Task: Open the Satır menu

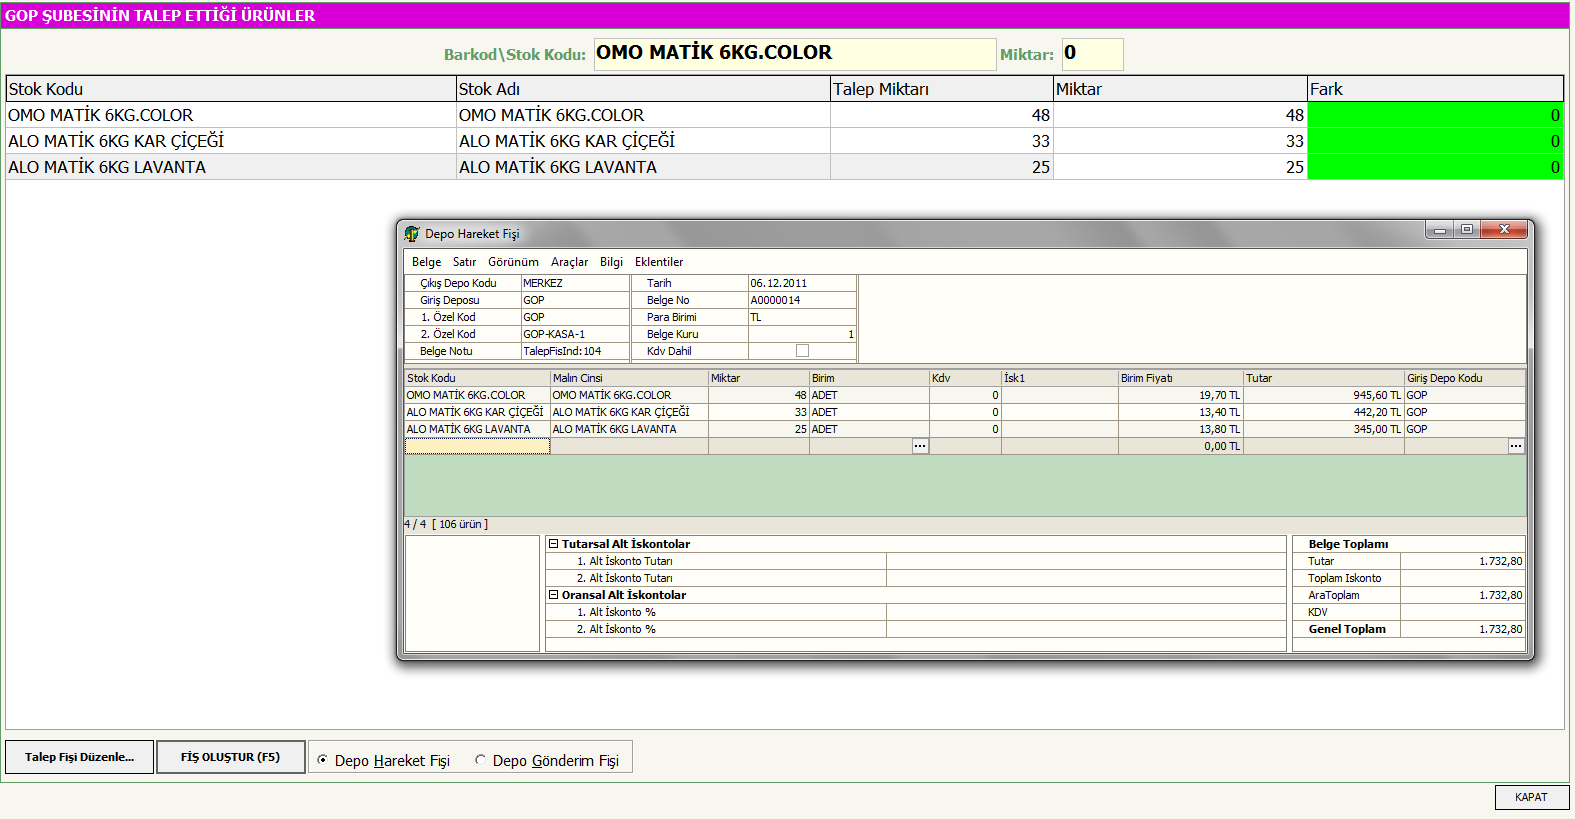Action: coord(464,262)
